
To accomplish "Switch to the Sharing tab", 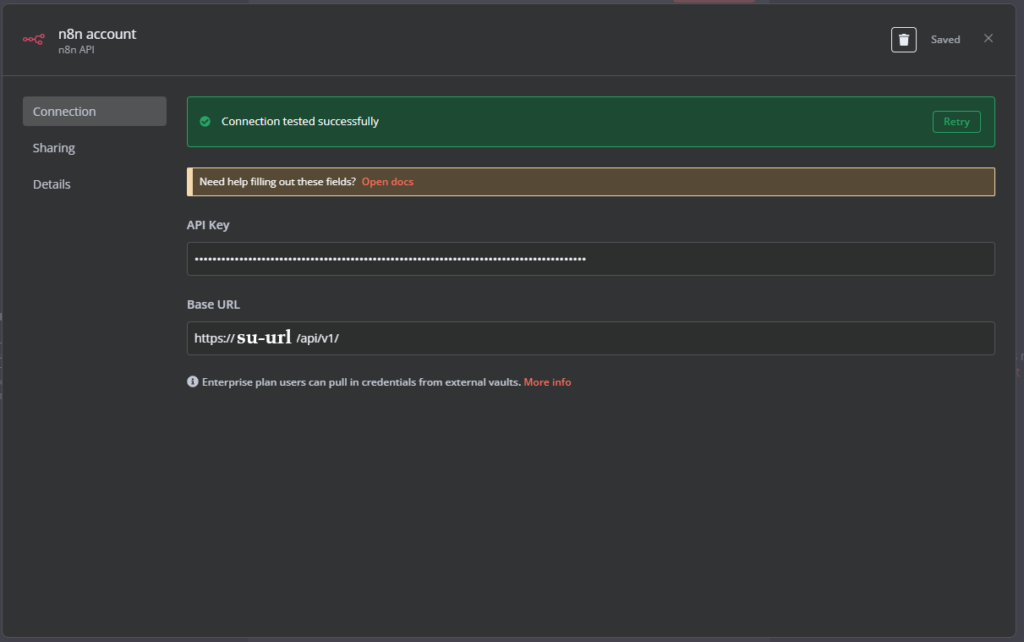I will (x=54, y=148).
